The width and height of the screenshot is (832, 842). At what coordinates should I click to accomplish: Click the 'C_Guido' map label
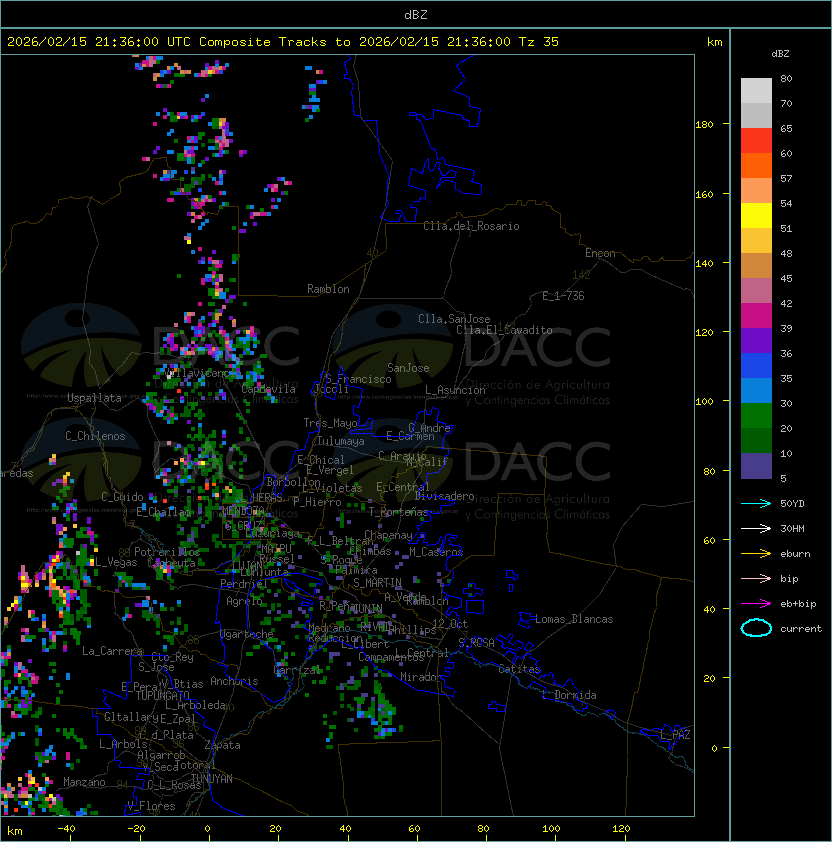[122, 497]
